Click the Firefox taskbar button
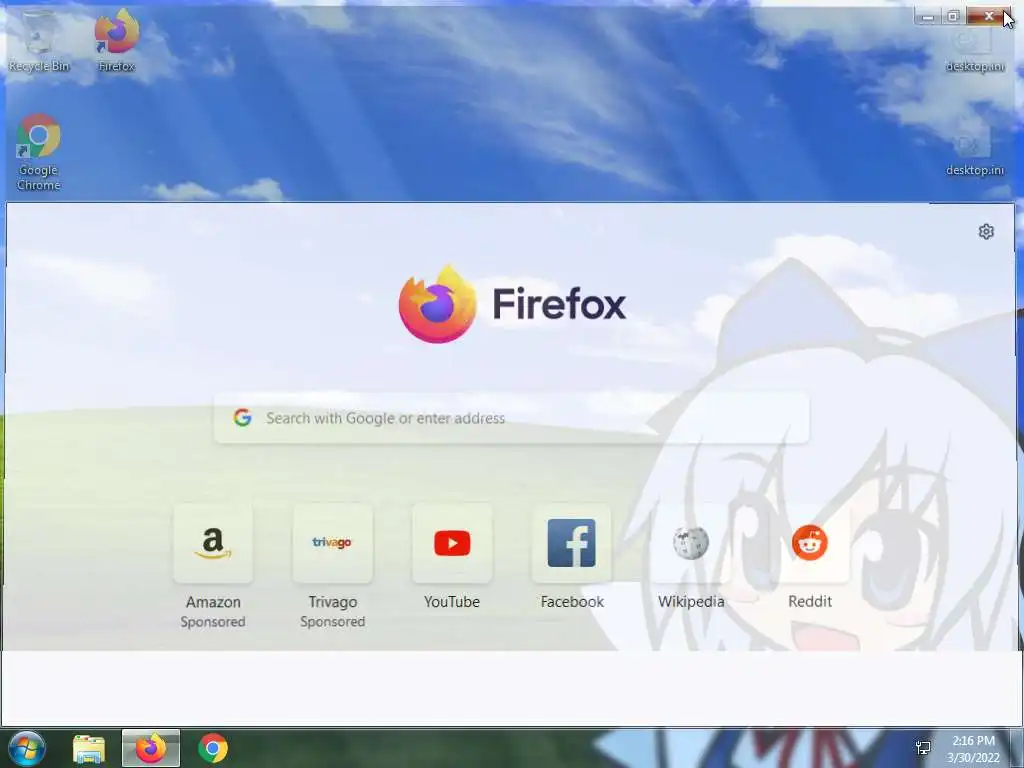Image resolution: width=1024 pixels, height=768 pixels. pos(151,748)
